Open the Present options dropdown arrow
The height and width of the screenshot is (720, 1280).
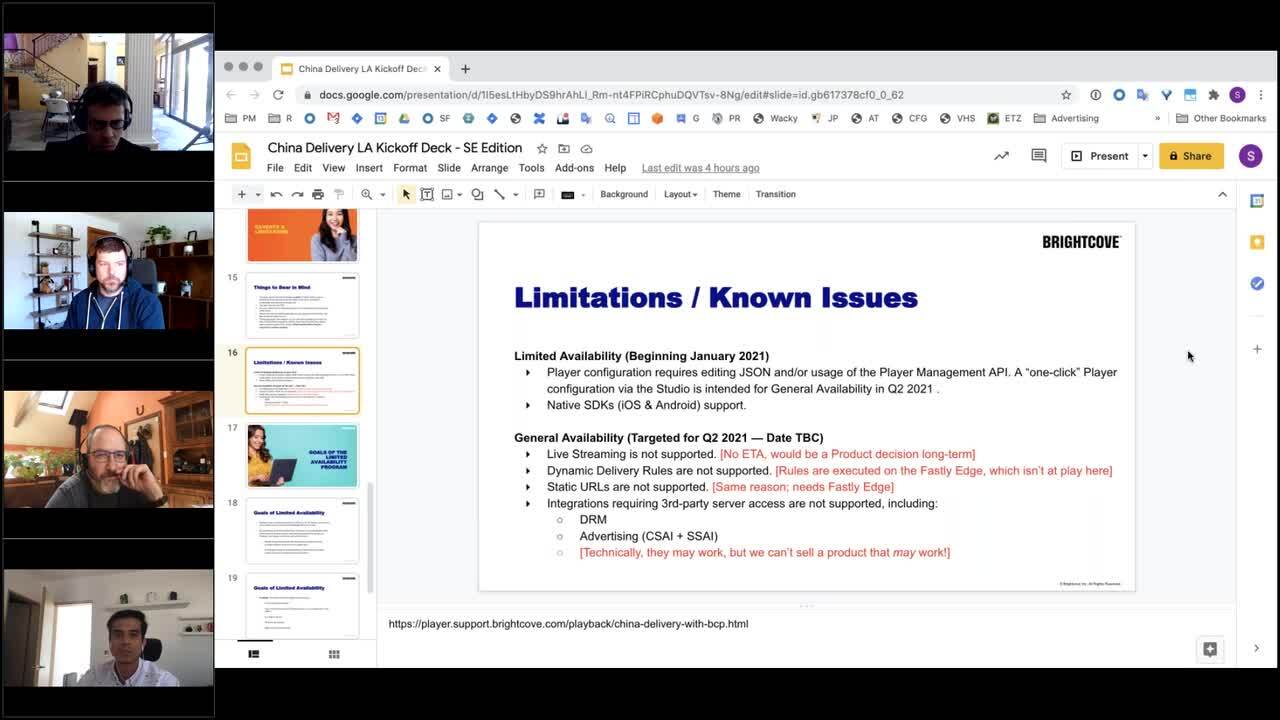(x=1145, y=156)
